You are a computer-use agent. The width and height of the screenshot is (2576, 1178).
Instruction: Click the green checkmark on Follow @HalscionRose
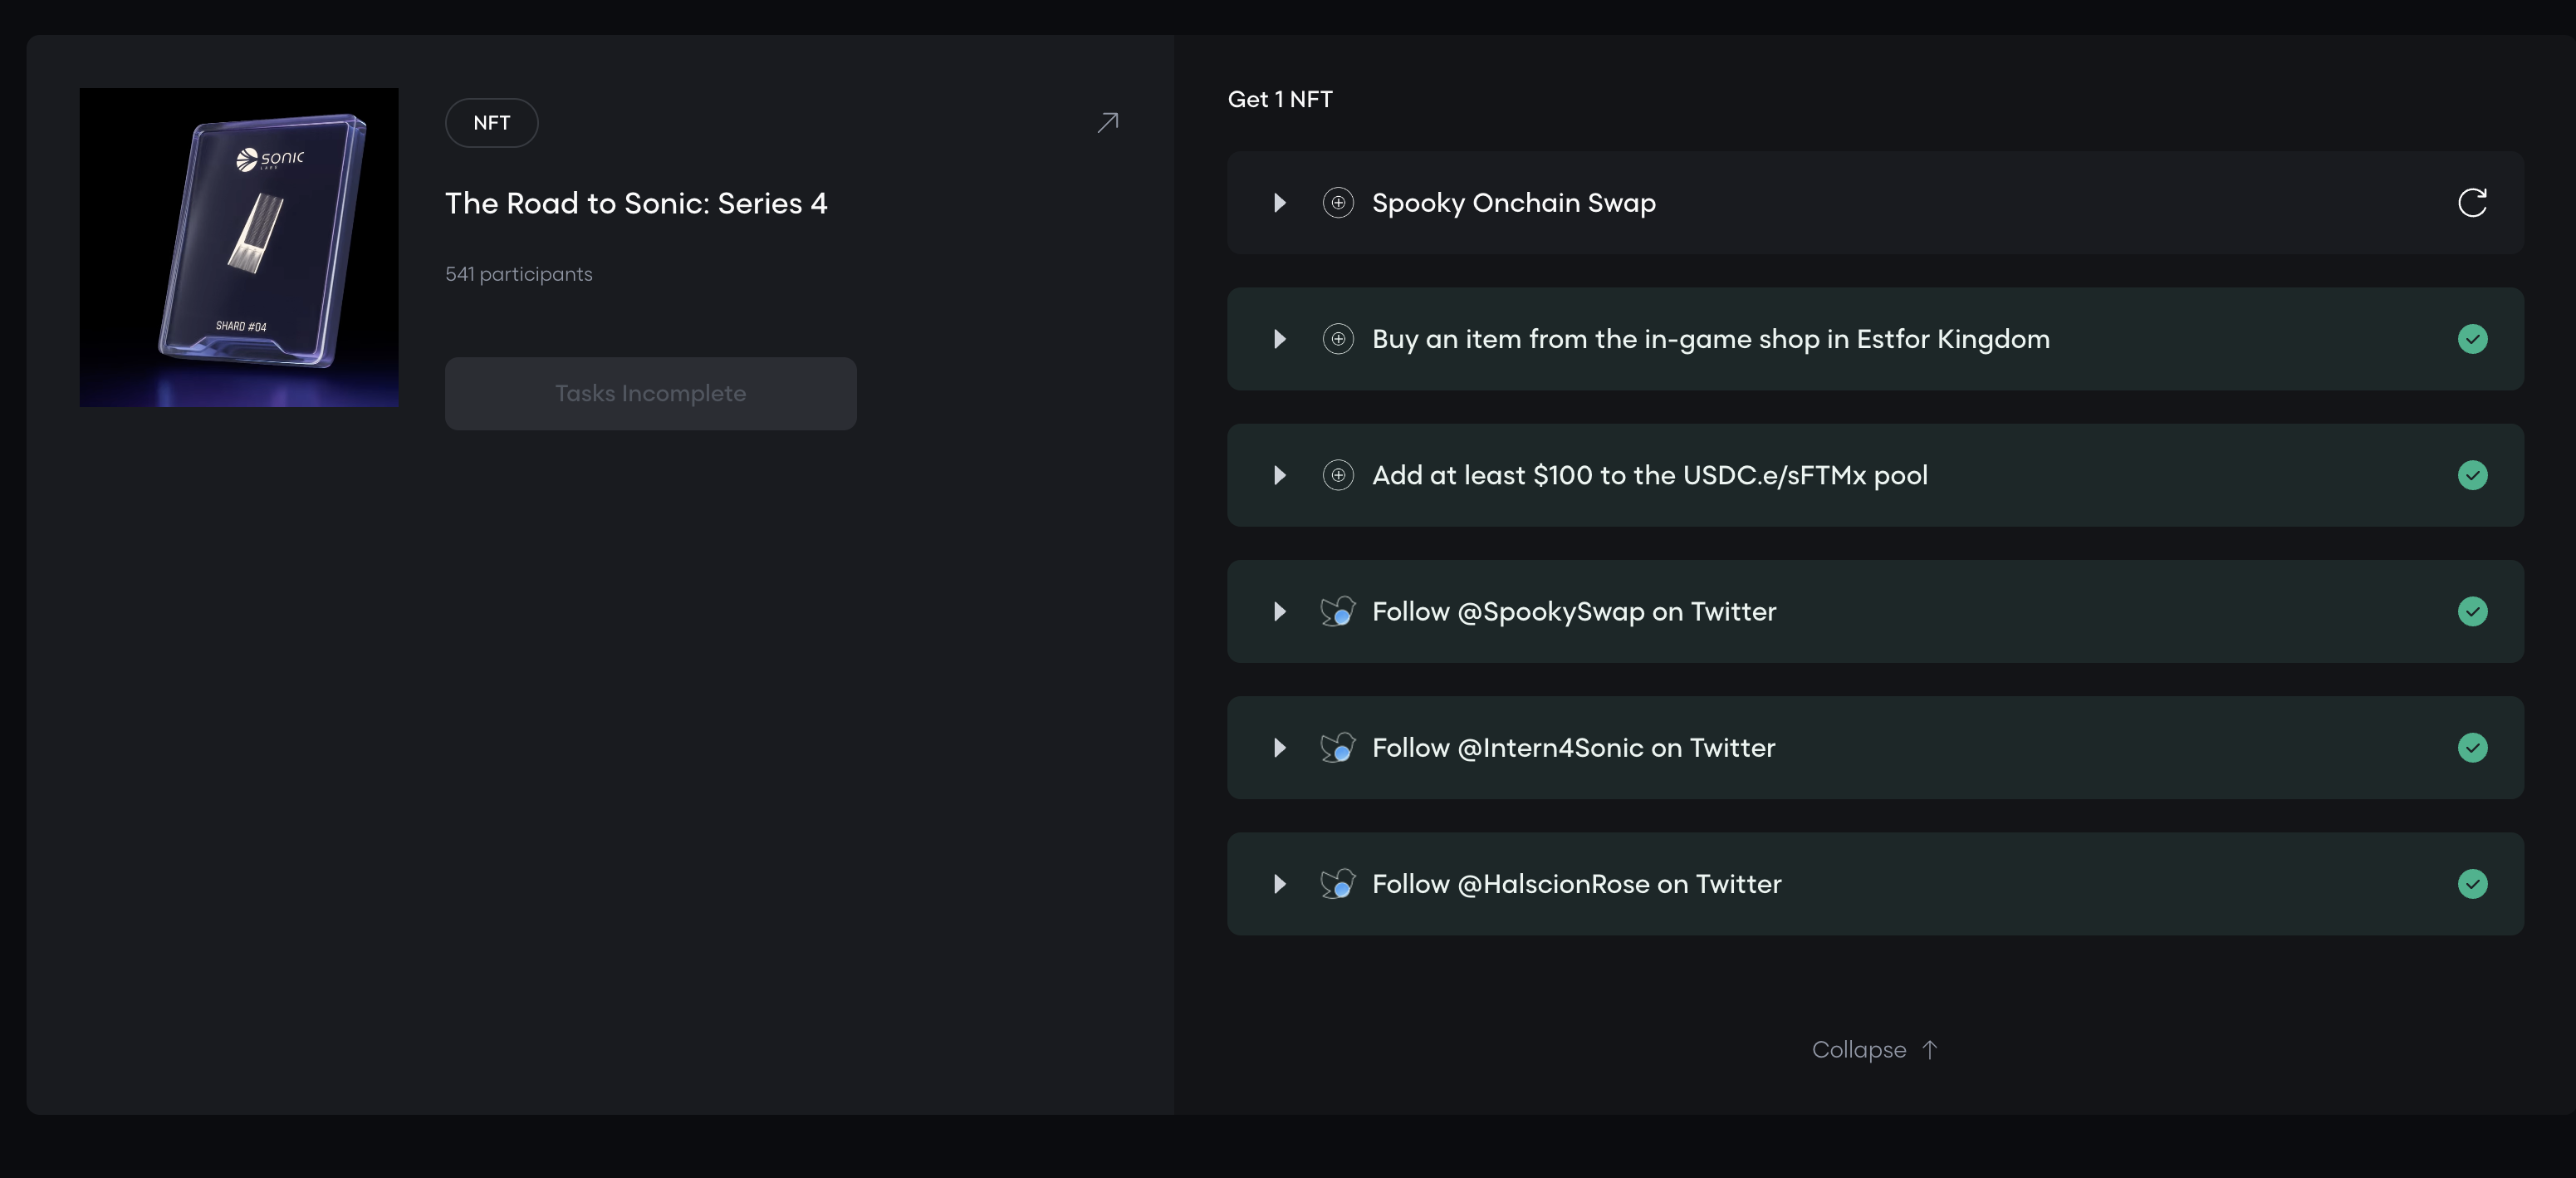[x=2472, y=884]
